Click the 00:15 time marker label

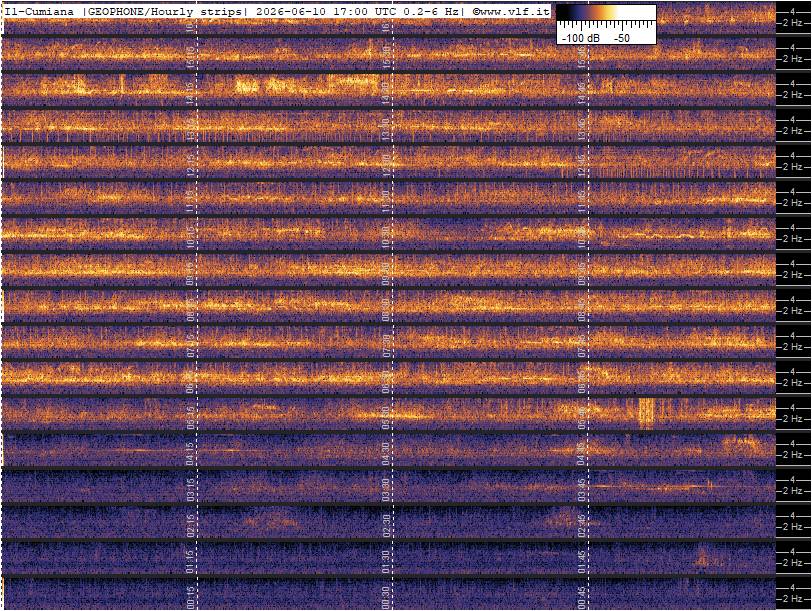(190, 598)
